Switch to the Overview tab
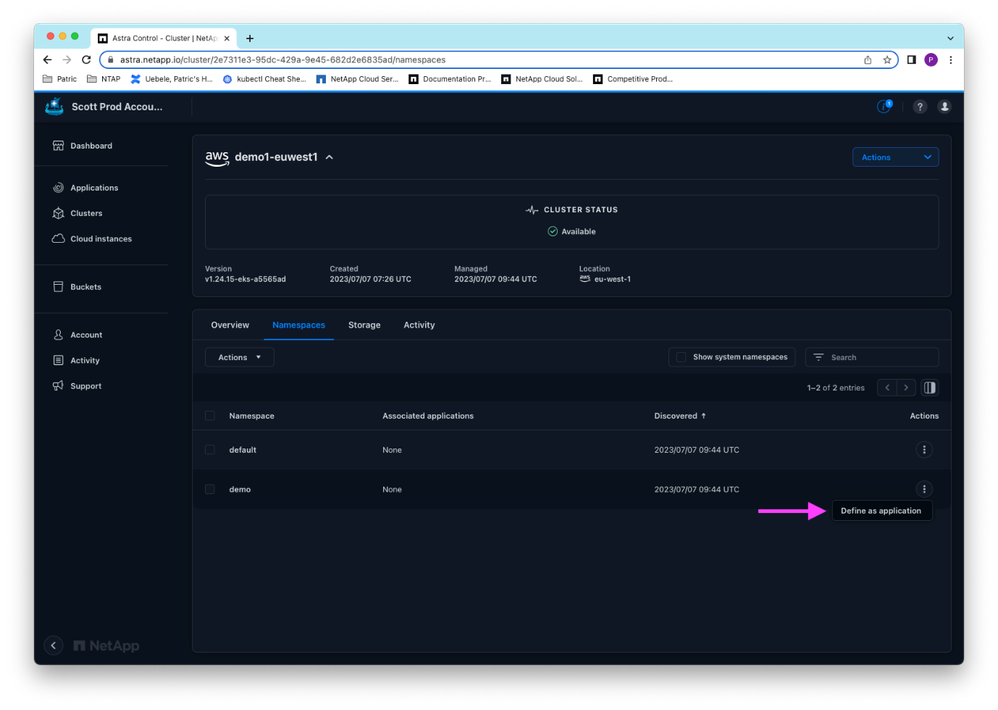Image resolution: width=998 pixels, height=710 pixels. pos(230,325)
